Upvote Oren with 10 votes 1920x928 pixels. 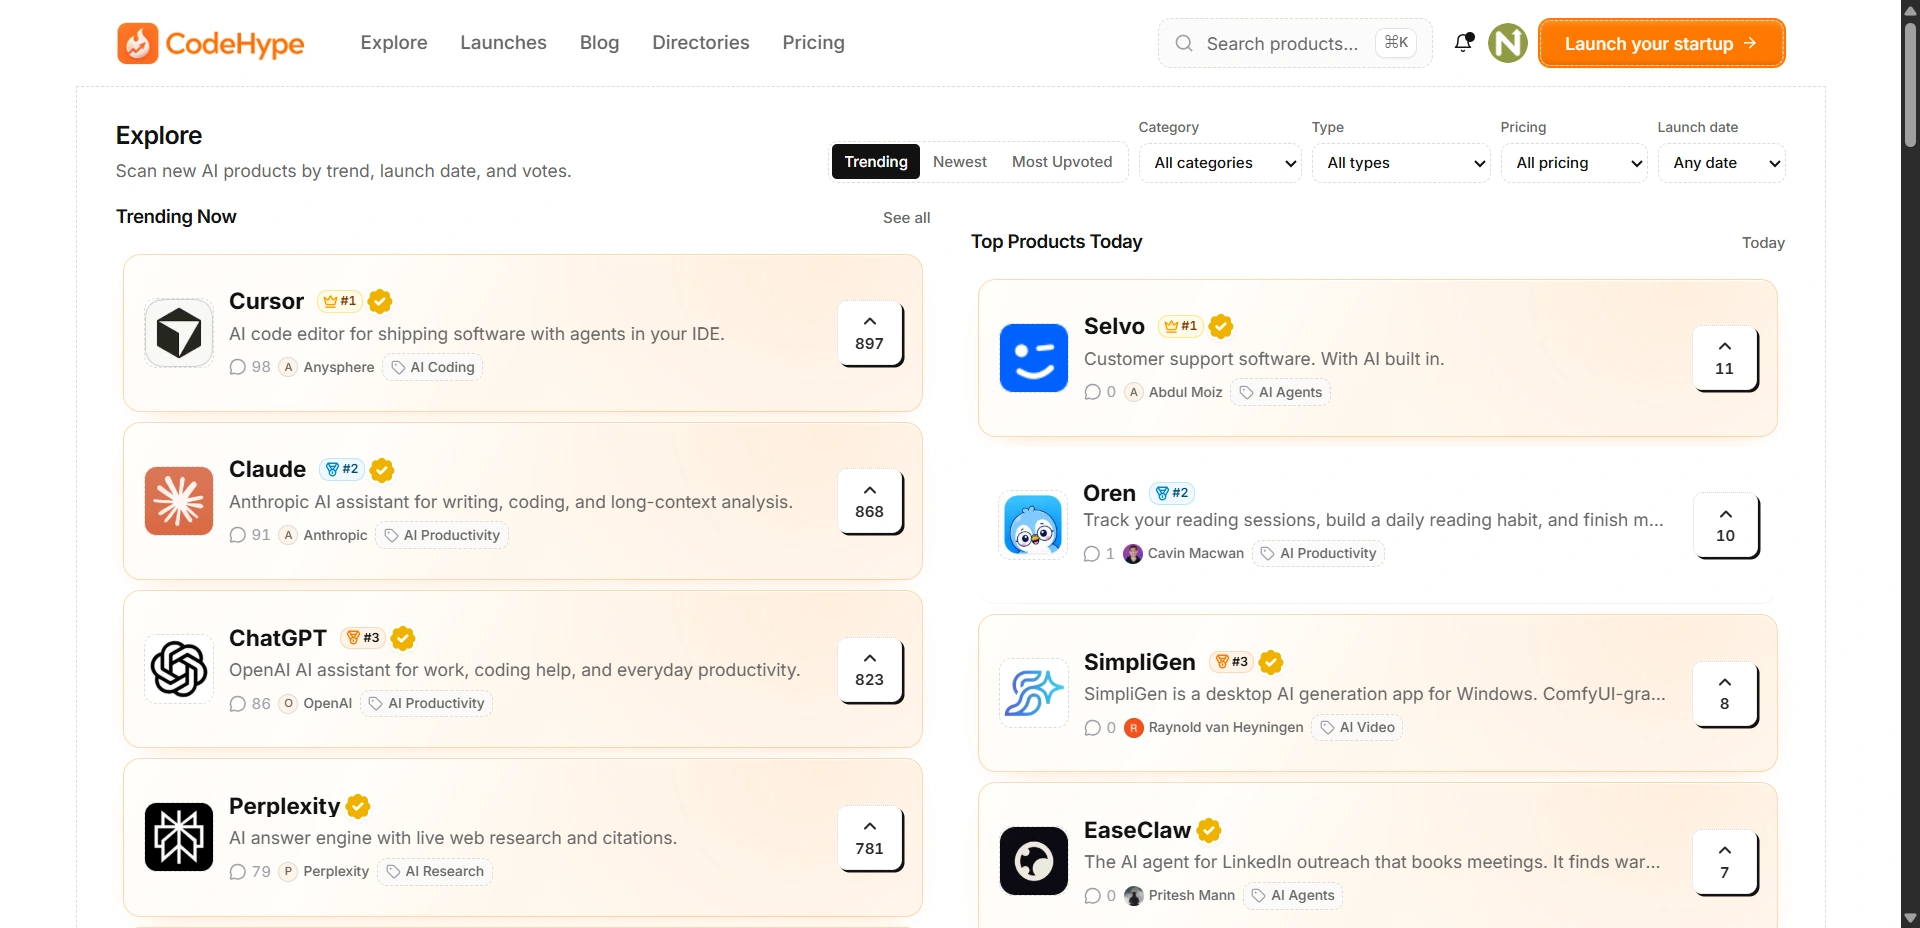tap(1725, 525)
